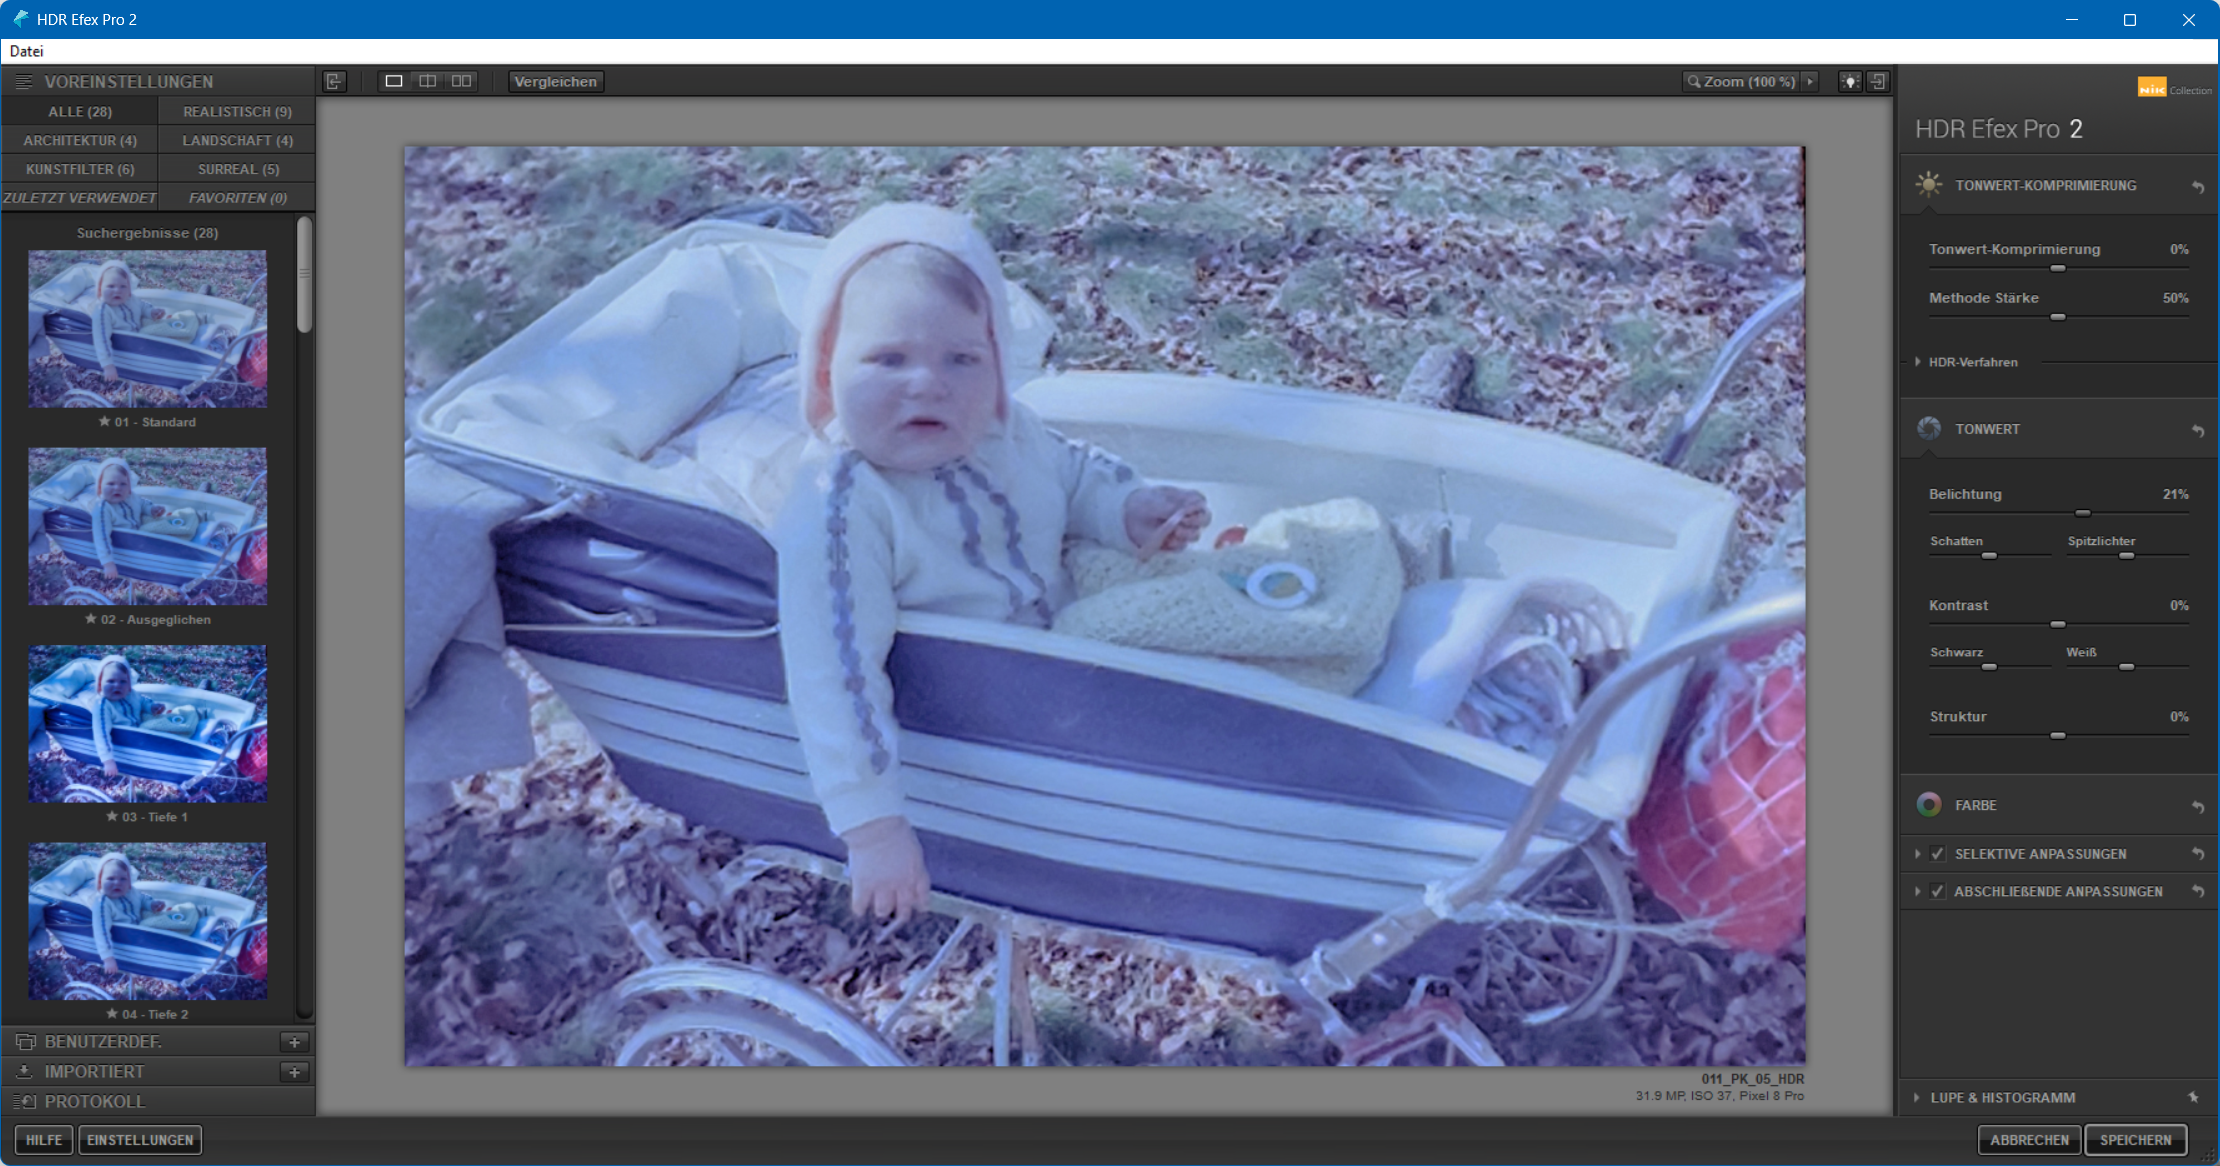Hide the left presets panel icon

(334, 82)
